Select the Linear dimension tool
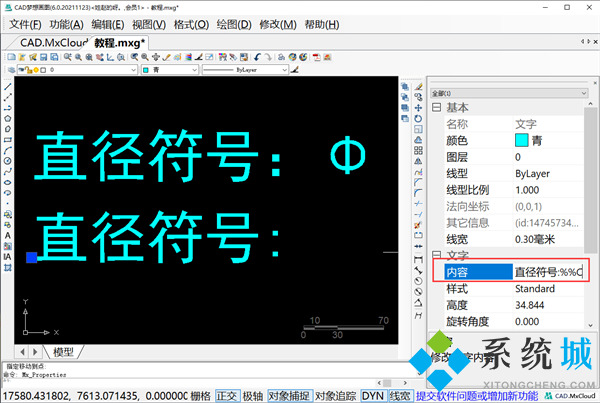 [419, 259]
